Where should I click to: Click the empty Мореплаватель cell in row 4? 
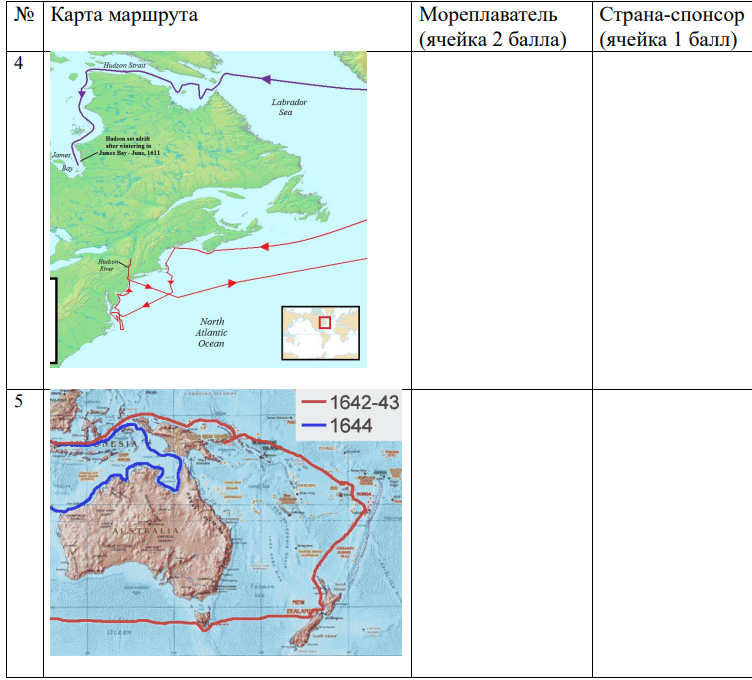pyautogui.click(x=501, y=220)
